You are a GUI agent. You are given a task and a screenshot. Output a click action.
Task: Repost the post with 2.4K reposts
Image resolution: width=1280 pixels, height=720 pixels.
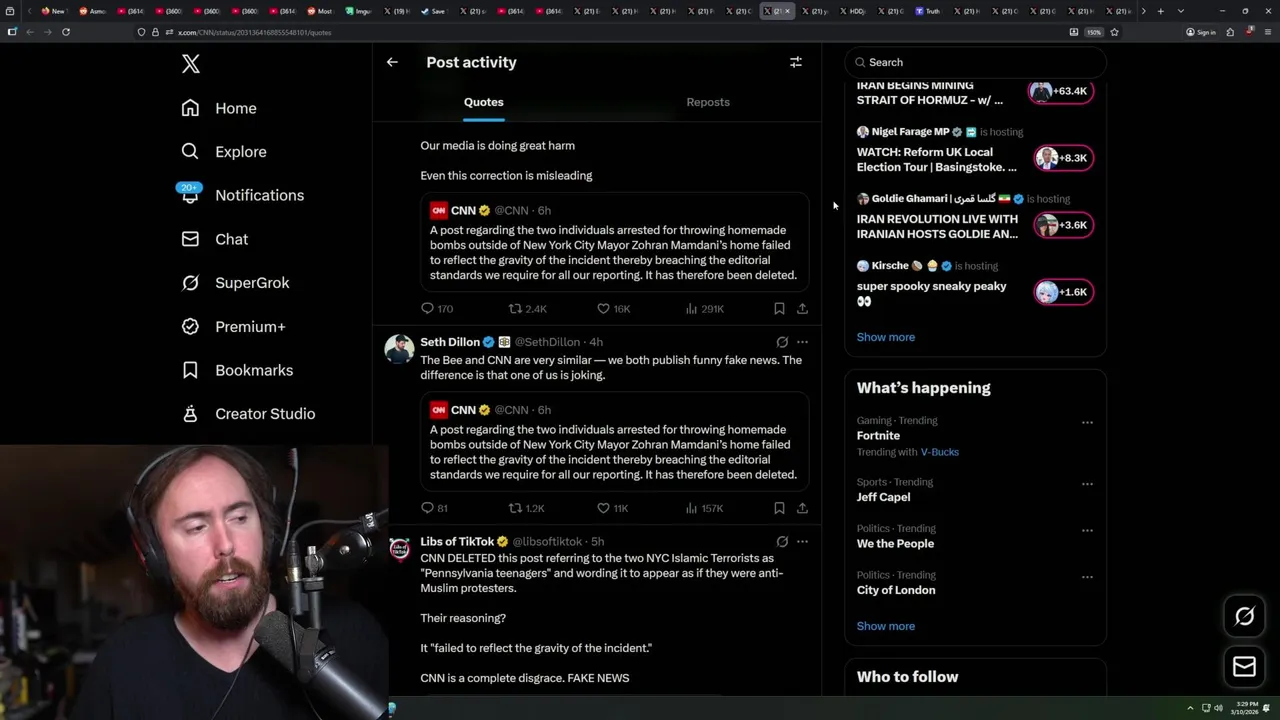pos(528,309)
